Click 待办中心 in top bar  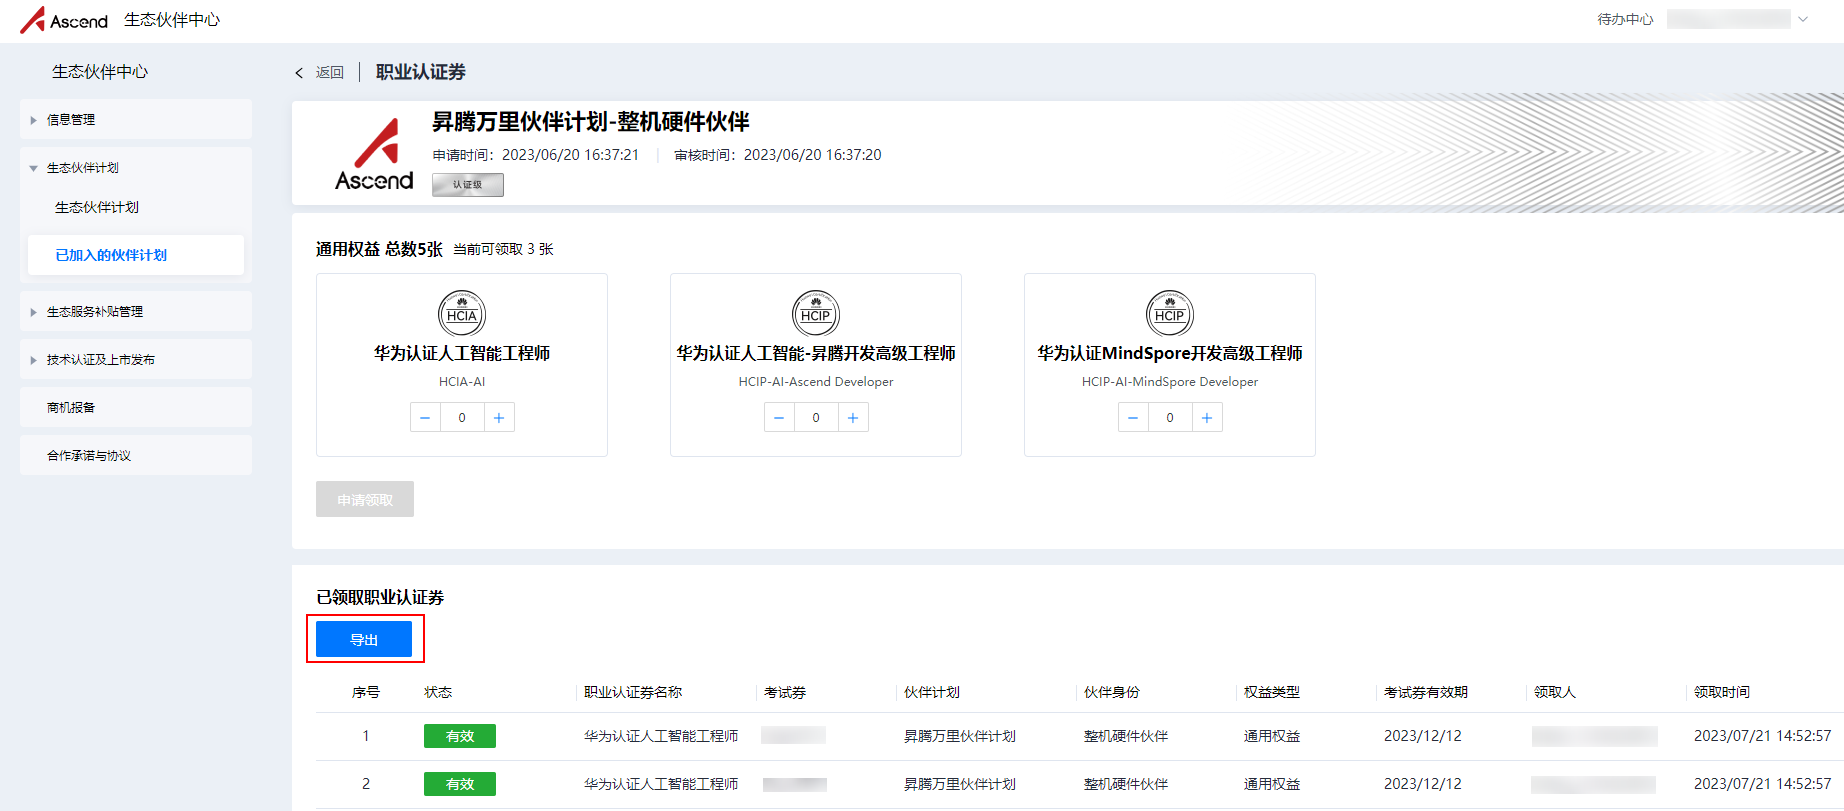tap(1625, 19)
